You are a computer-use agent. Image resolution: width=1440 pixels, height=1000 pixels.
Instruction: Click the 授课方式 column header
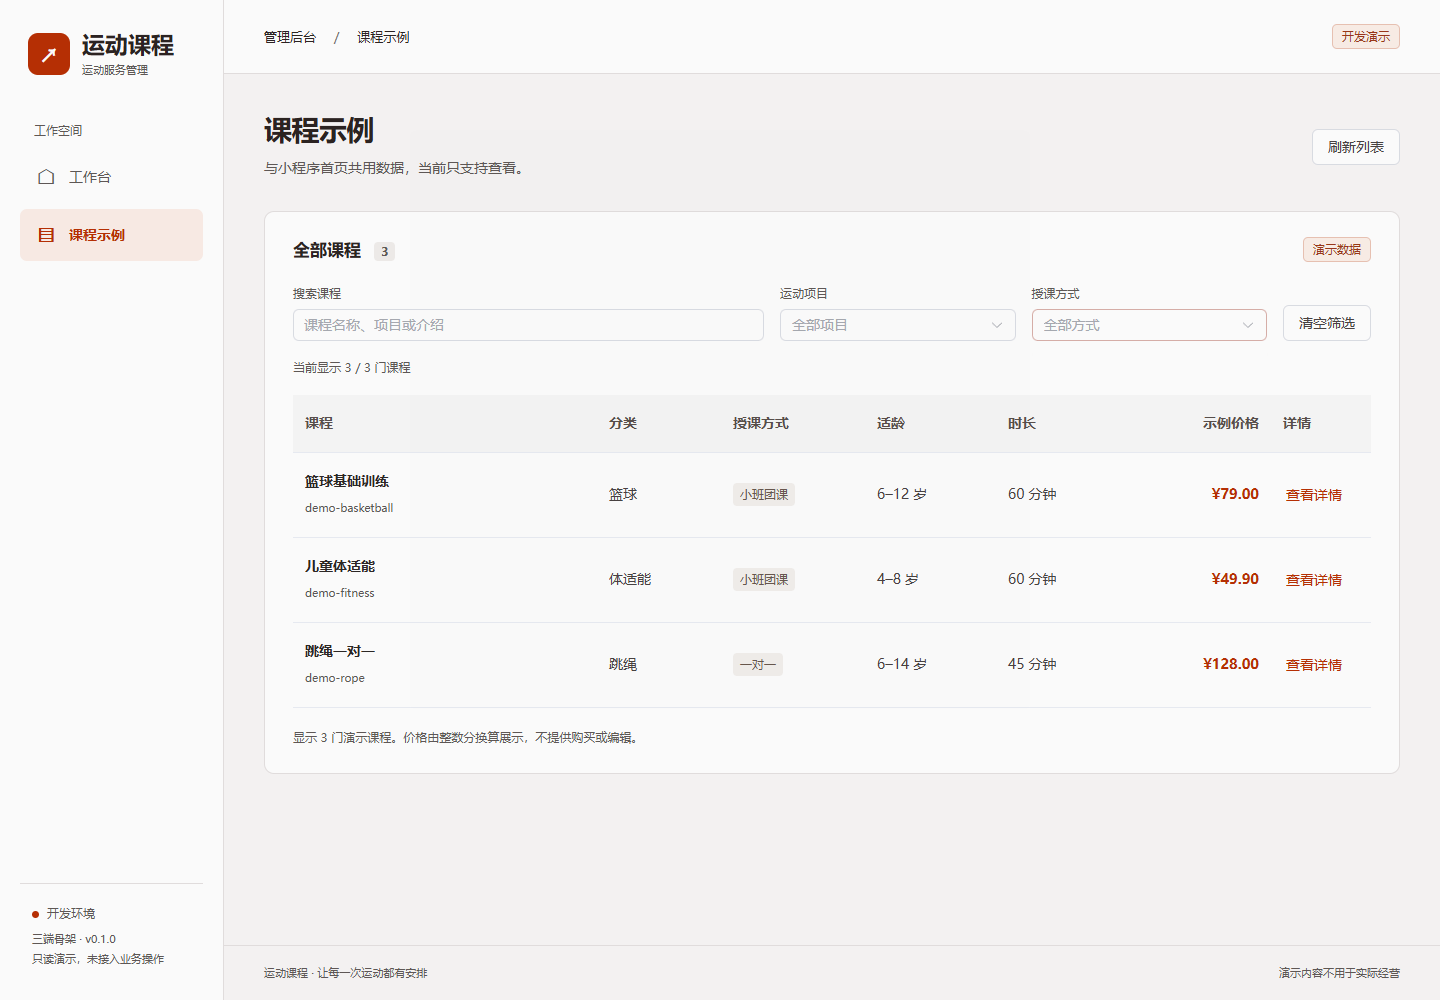coord(761,423)
